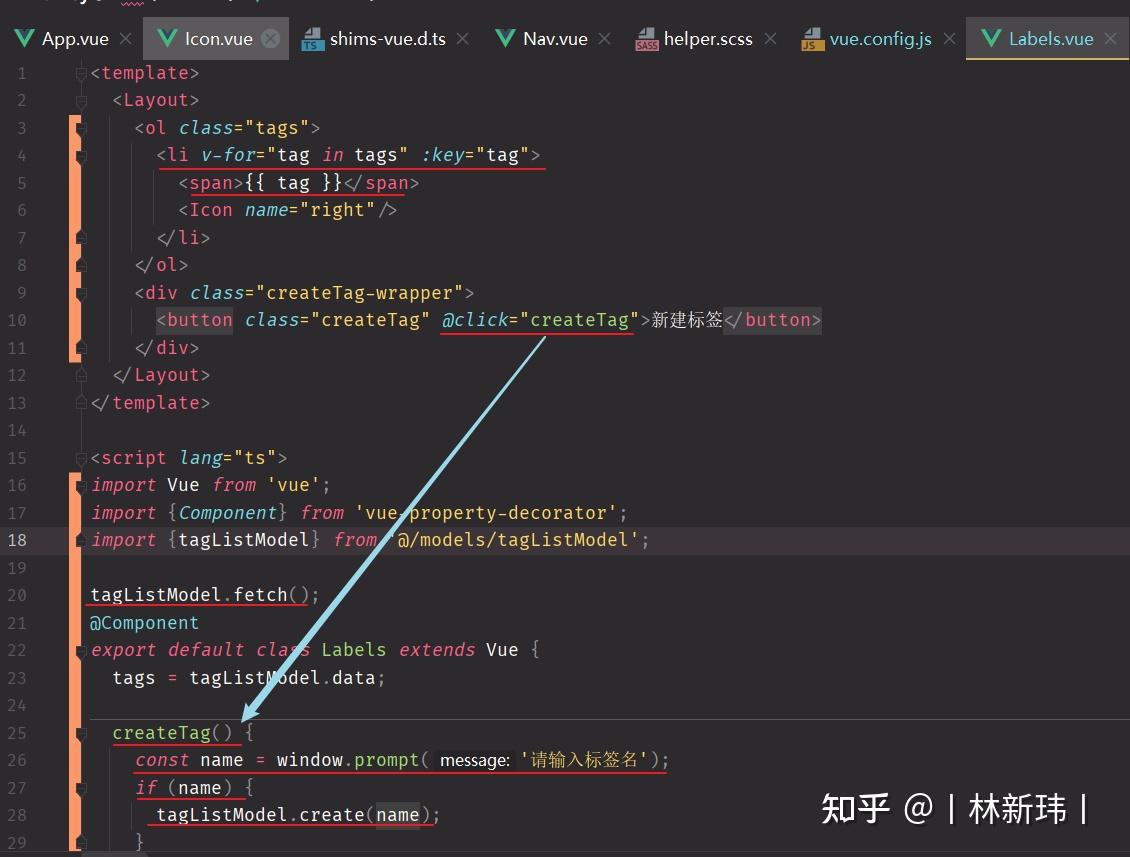Click the Vue icon on Labels.vue tab
Screen dimensions: 1130x857
[x=992, y=38]
